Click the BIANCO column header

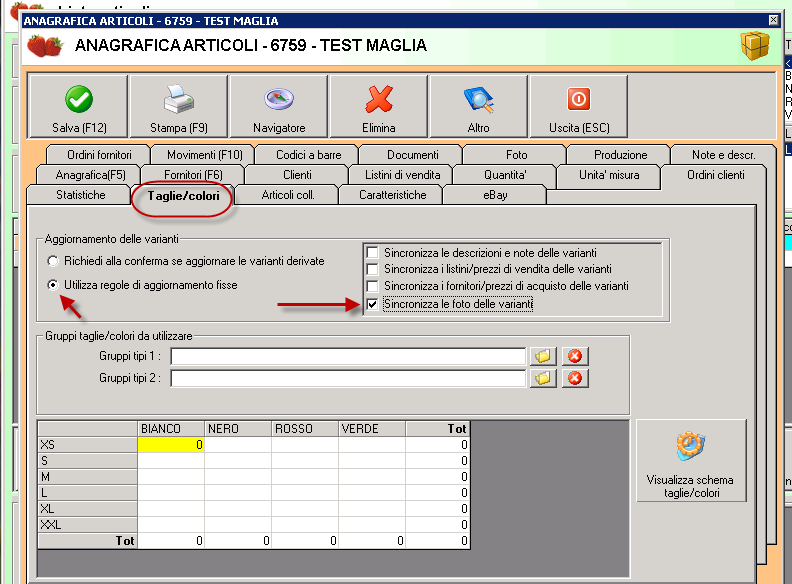[171, 429]
